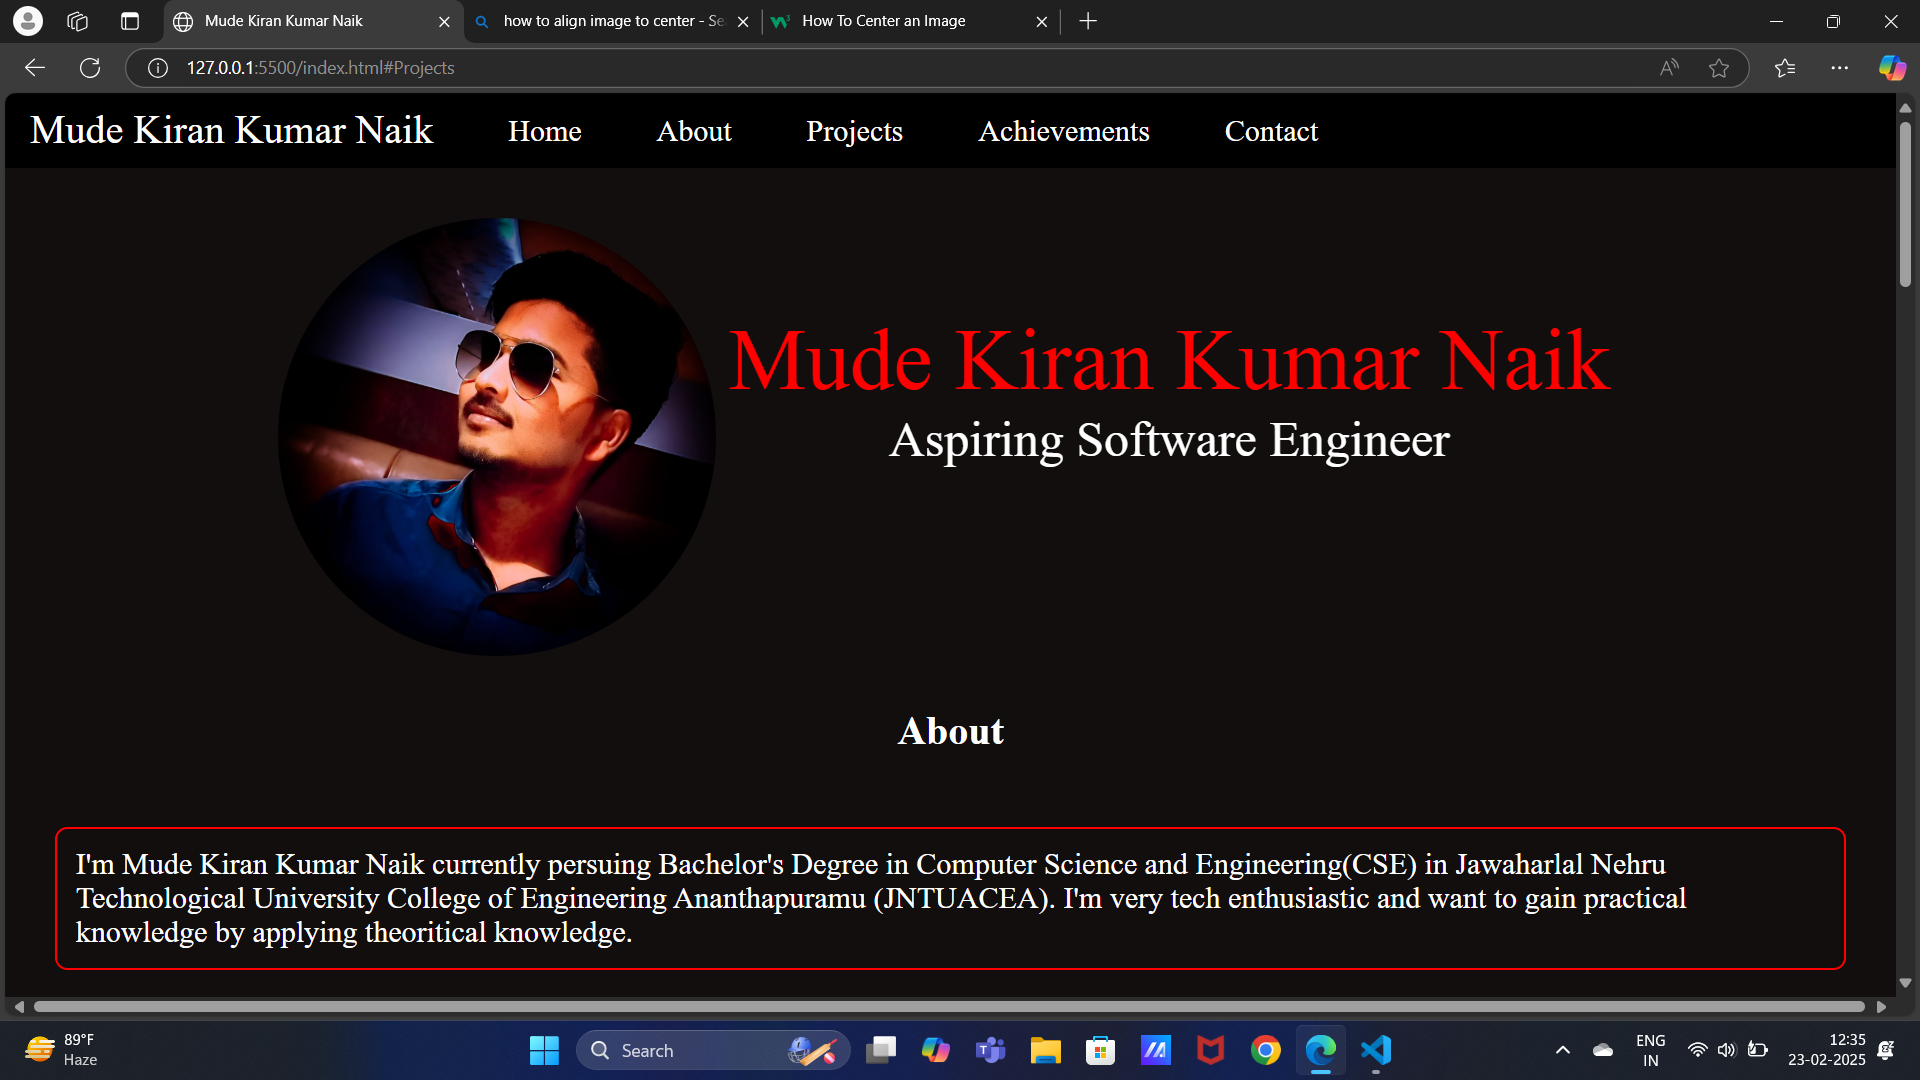Open tab actions menu icon
Image resolution: width=1920 pixels, height=1080 pixels.
(x=130, y=21)
